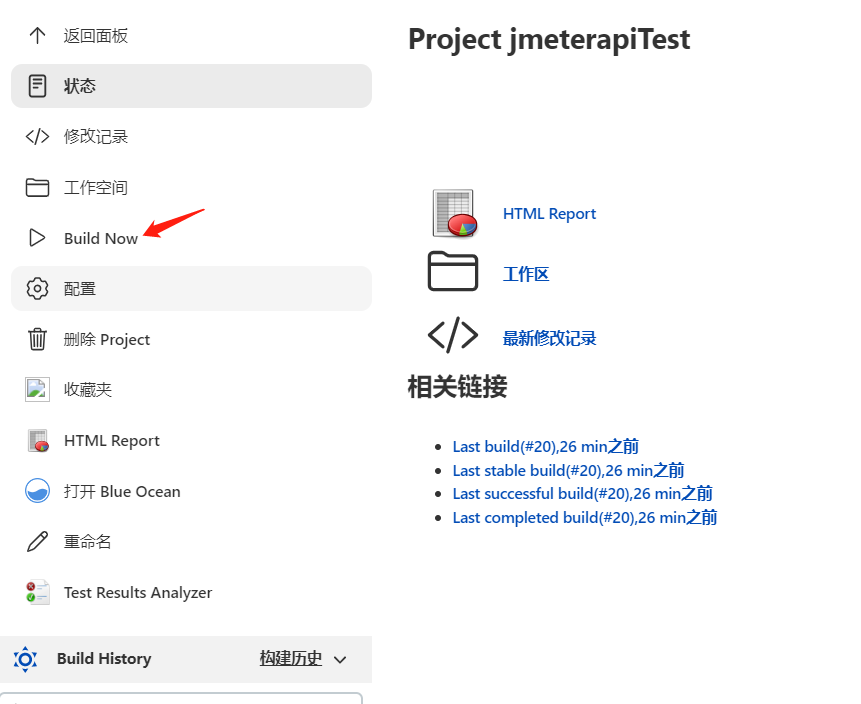Click the pencil icon for 重命名
Screen dimensions: 861x704
(37, 542)
